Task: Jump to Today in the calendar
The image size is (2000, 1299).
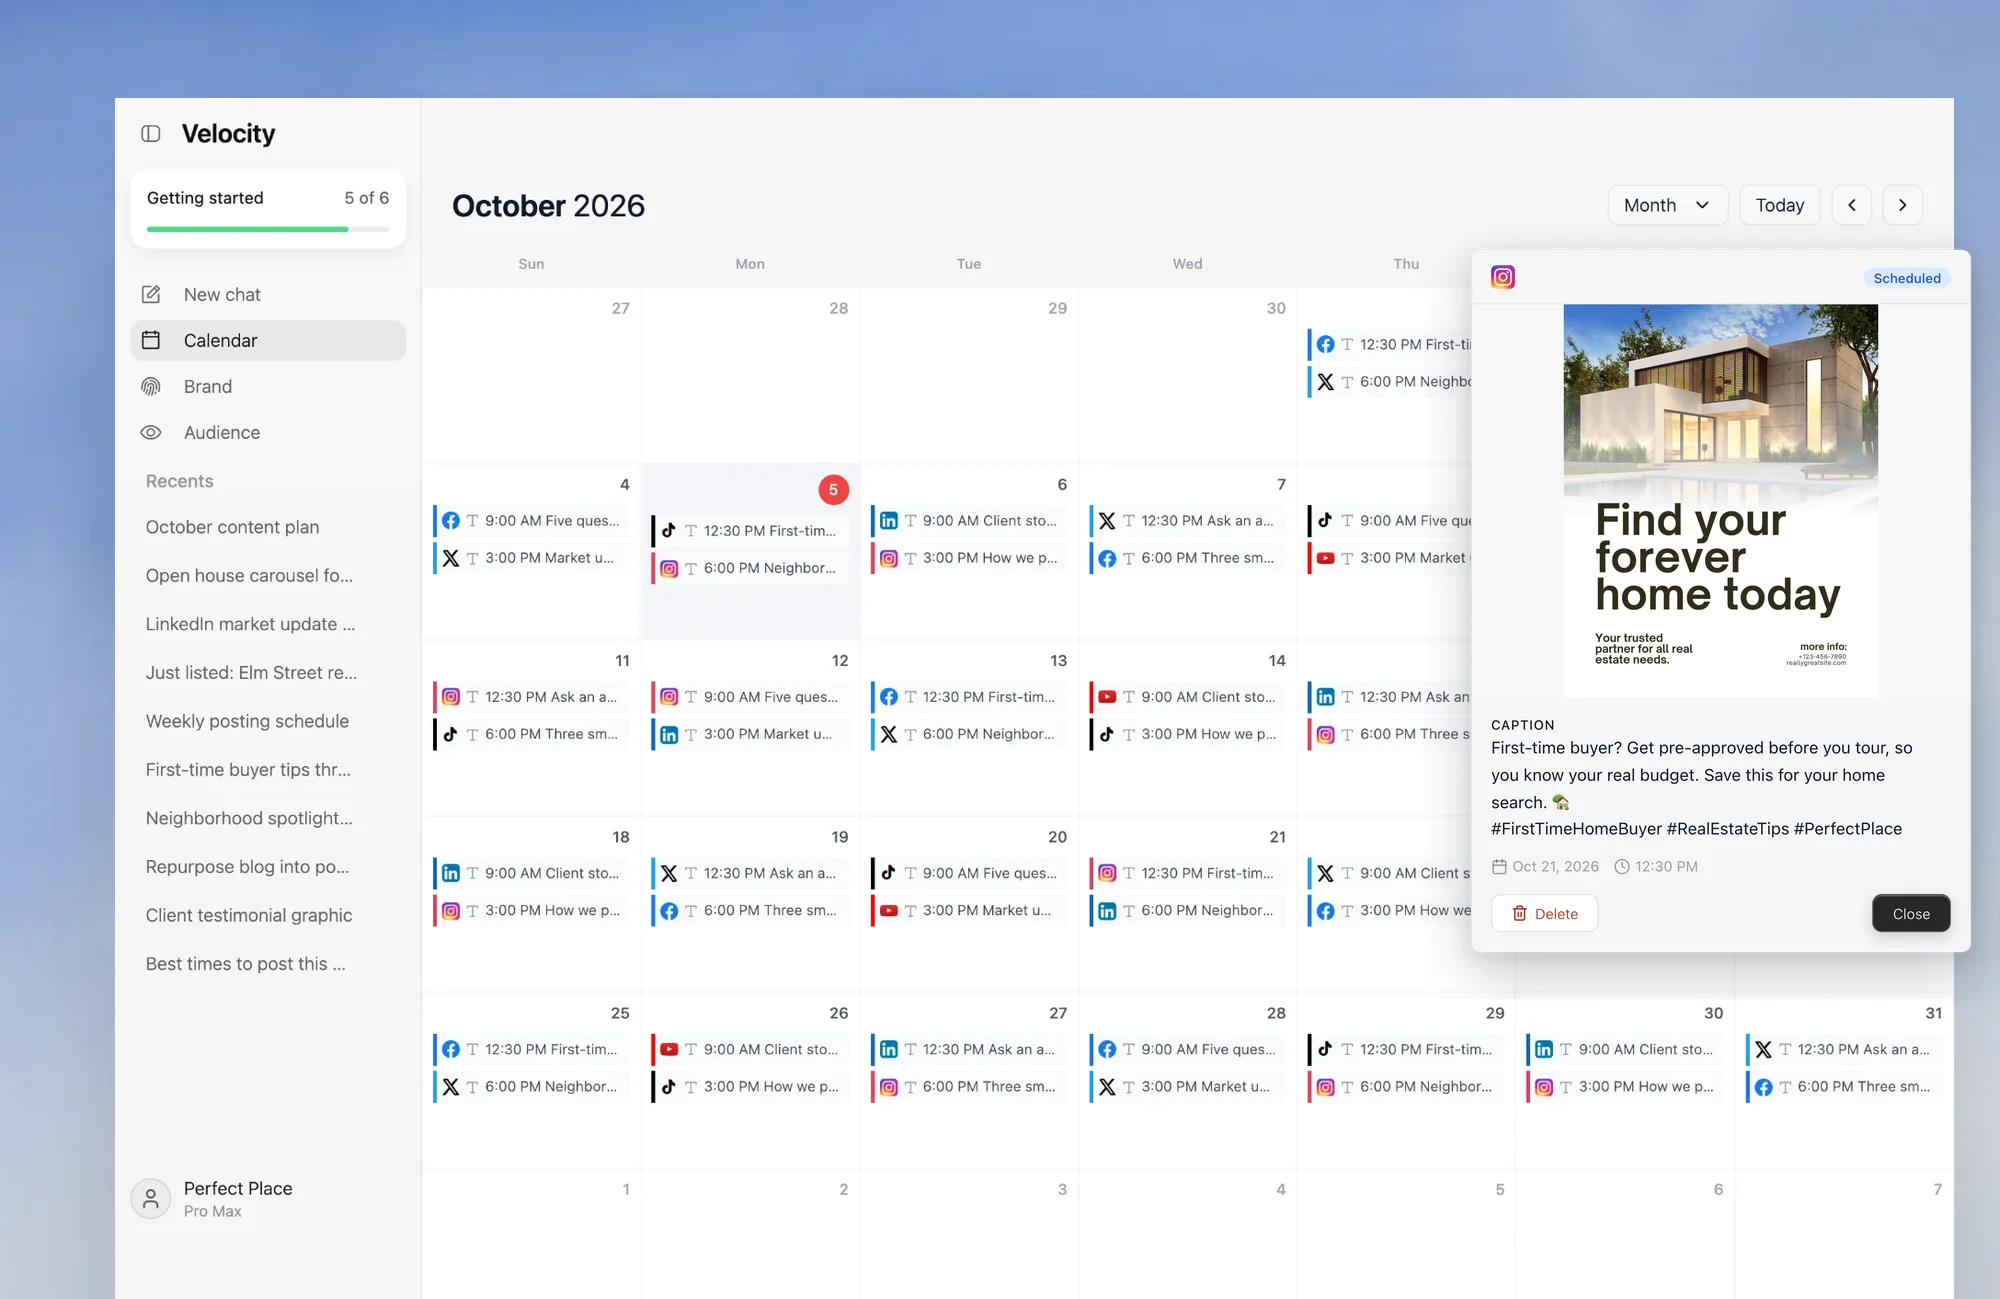Action: 1780,205
